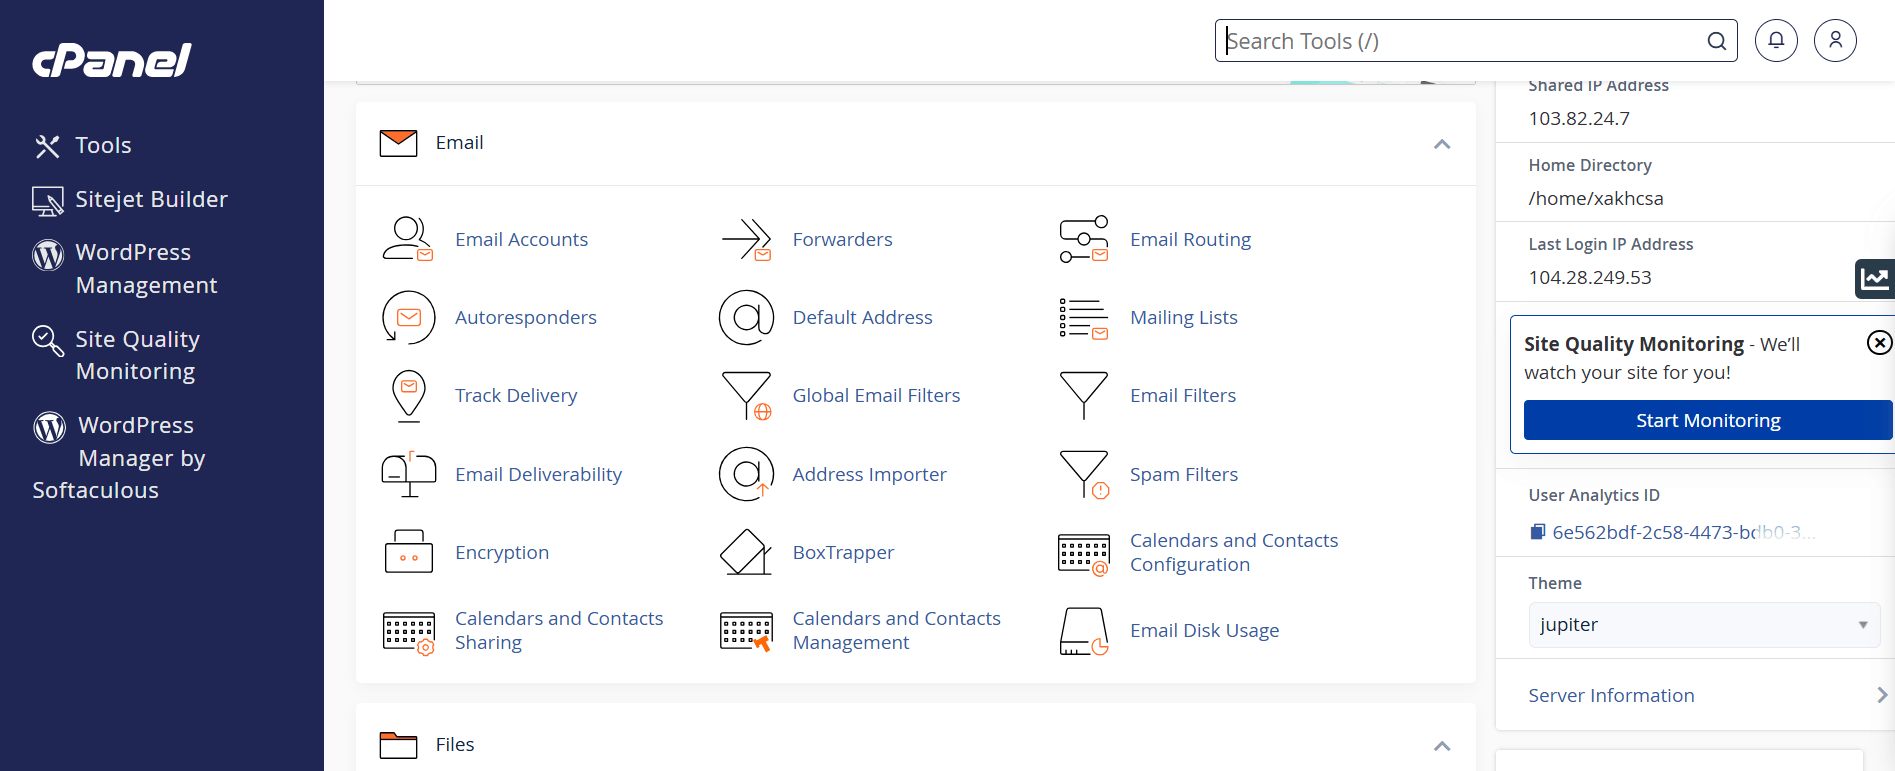The height and width of the screenshot is (771, 1895).
Task: Collapse the Files section
Action: point(1441,746)
